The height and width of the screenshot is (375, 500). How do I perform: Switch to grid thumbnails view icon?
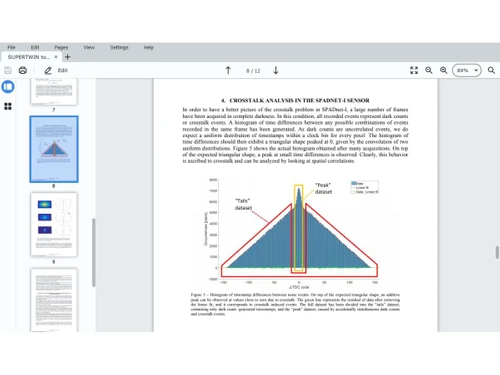[x=8, y=106]
